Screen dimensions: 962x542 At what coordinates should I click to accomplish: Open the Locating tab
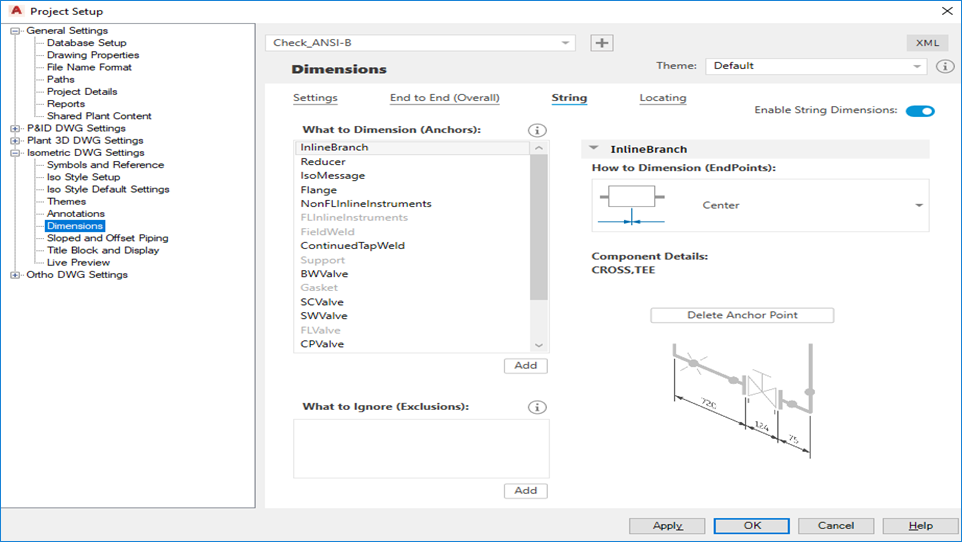662,98
